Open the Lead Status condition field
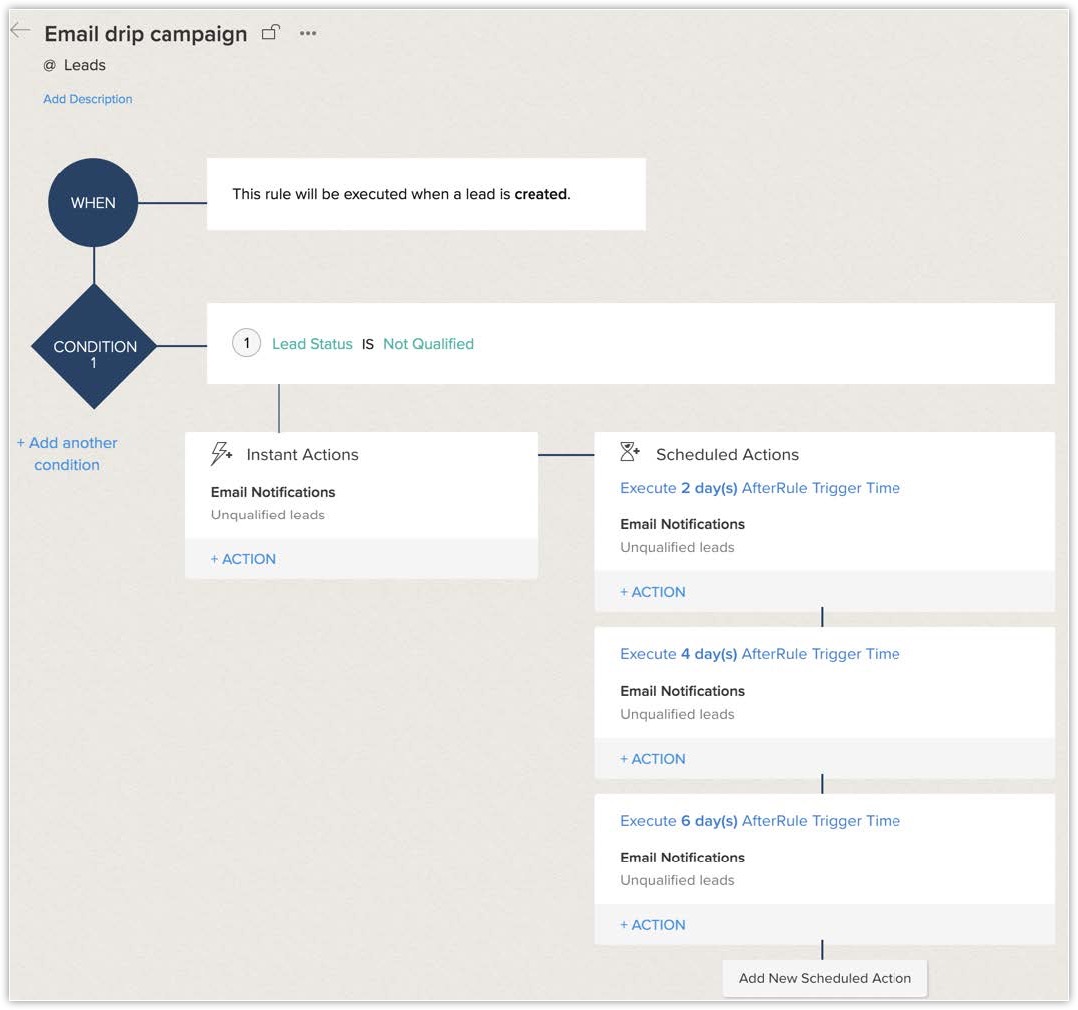This screenshot has height=1010, width=1078. point(312,344)
